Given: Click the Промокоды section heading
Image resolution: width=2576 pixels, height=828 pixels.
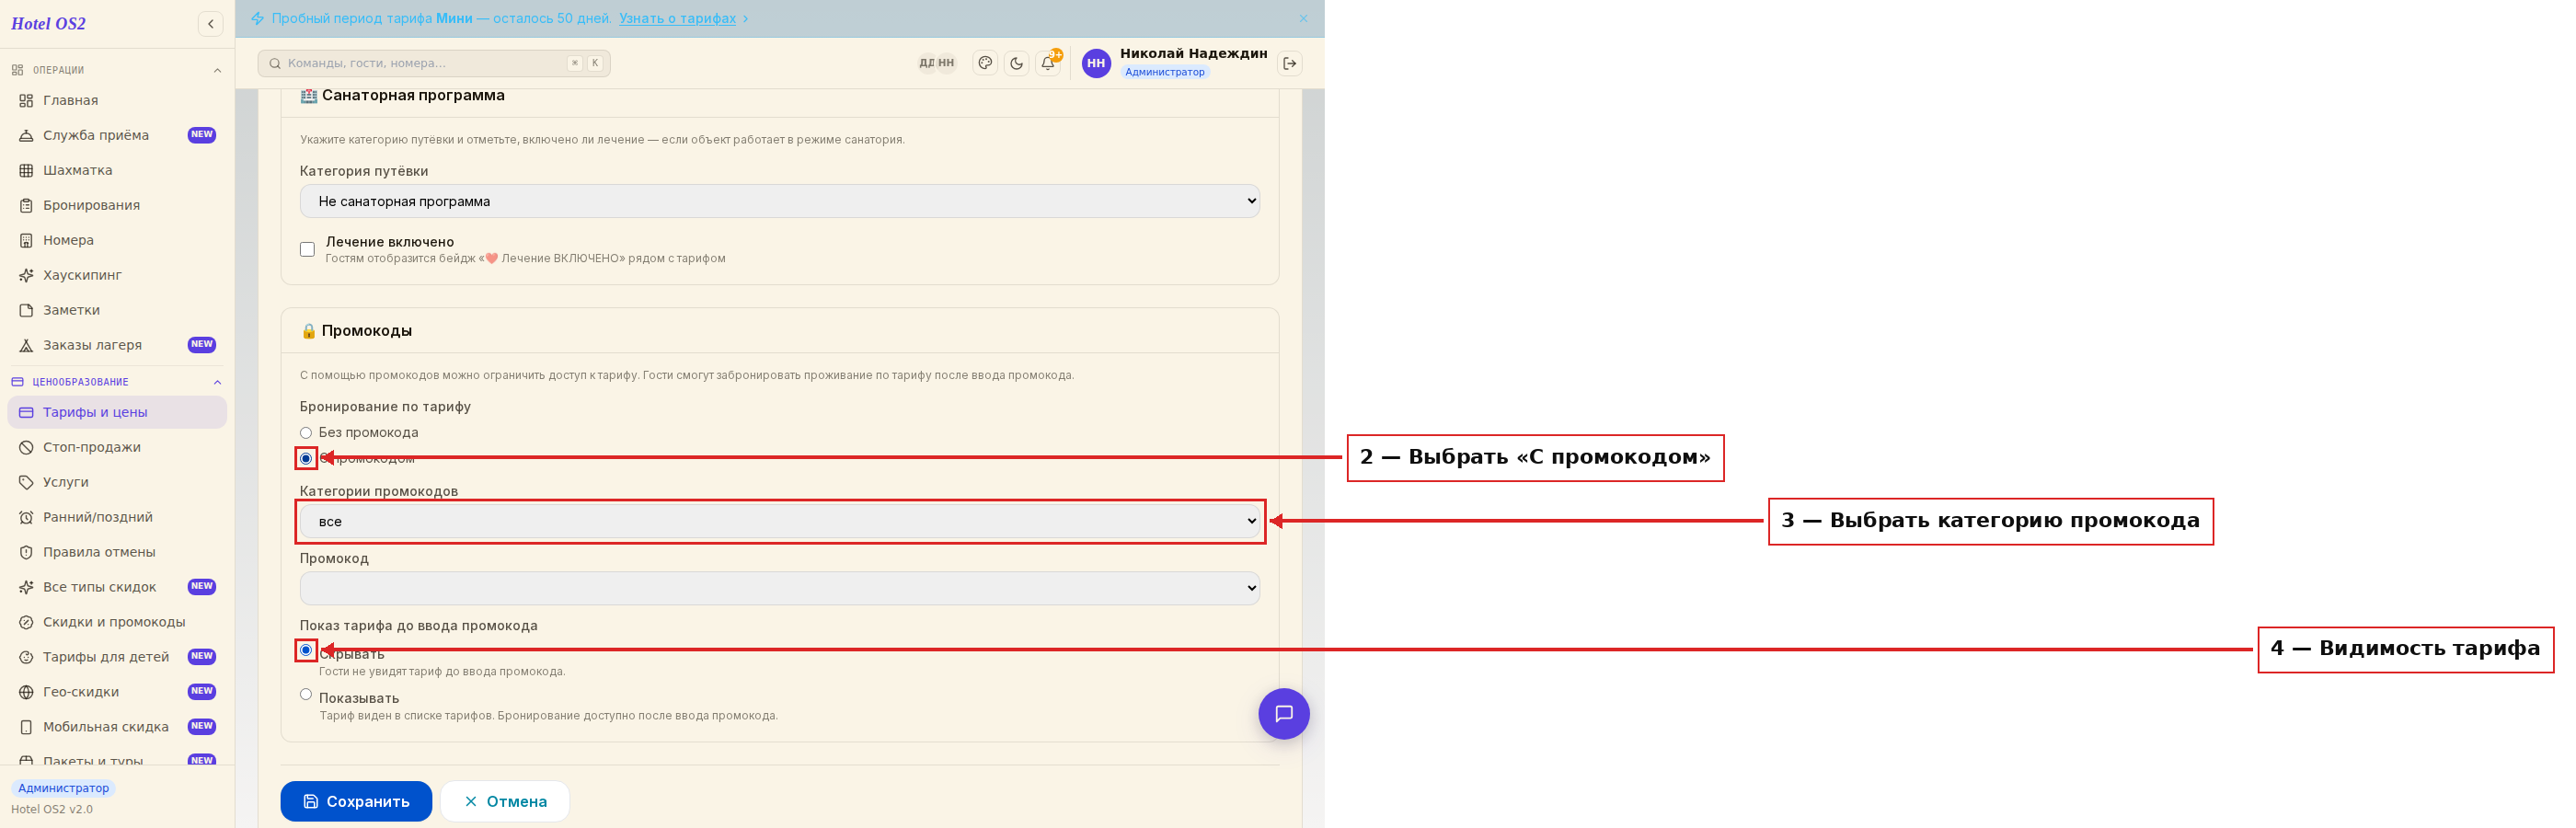Looking at the screenshot, I should [366, 331].
